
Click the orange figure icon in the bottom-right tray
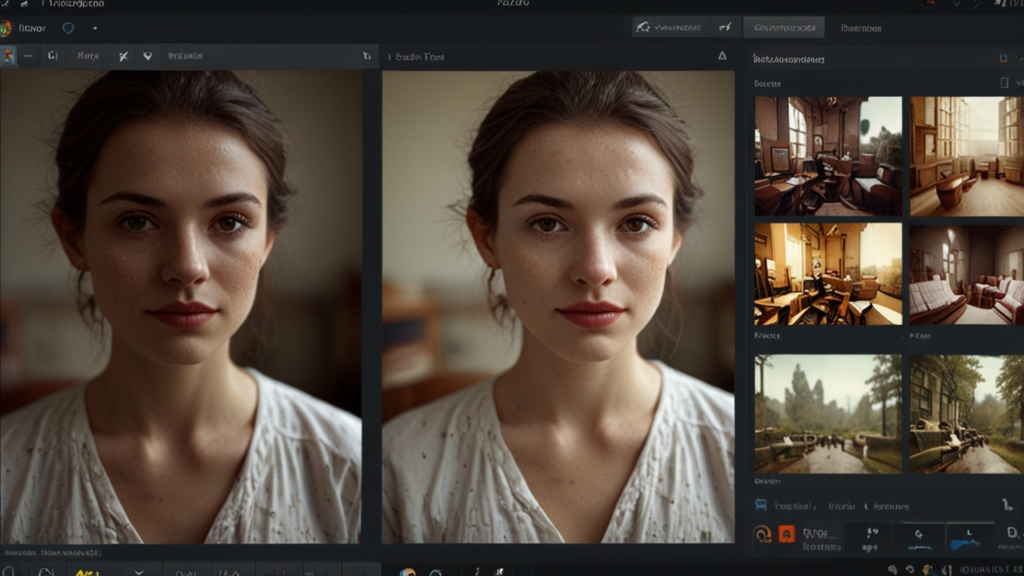927,570
